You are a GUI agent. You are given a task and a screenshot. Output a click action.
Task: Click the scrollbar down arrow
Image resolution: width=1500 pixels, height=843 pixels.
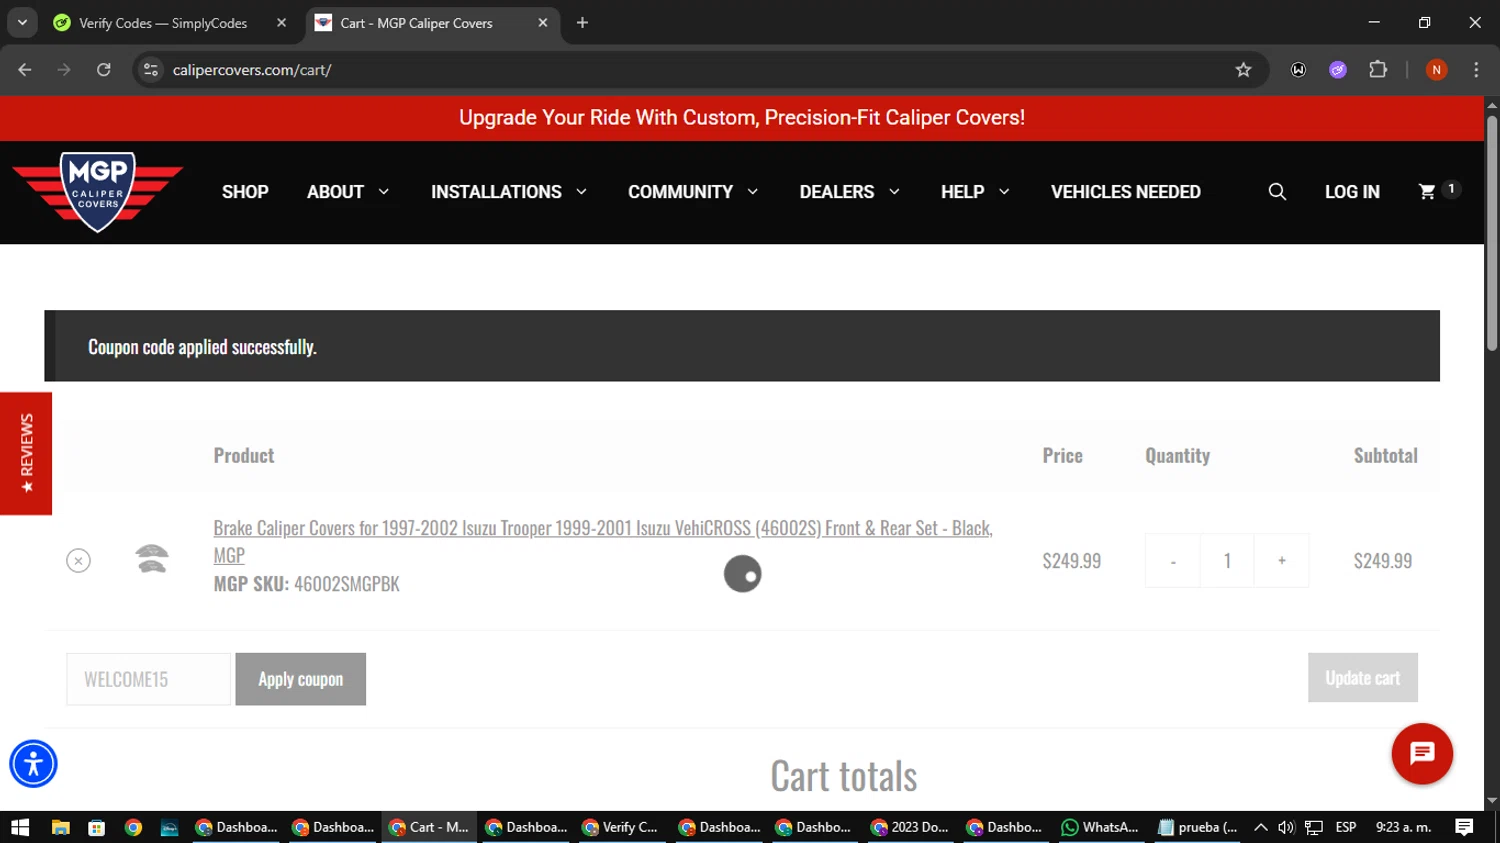coord(1492,801)
